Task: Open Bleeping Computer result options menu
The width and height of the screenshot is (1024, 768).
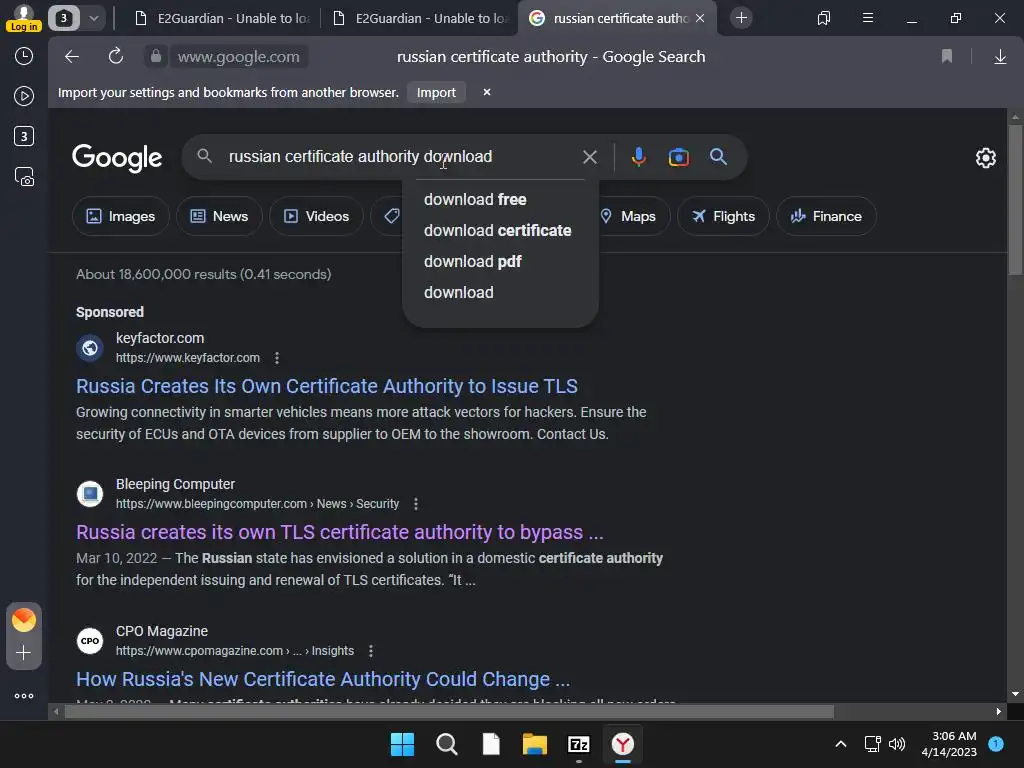Action: point(416,504)
